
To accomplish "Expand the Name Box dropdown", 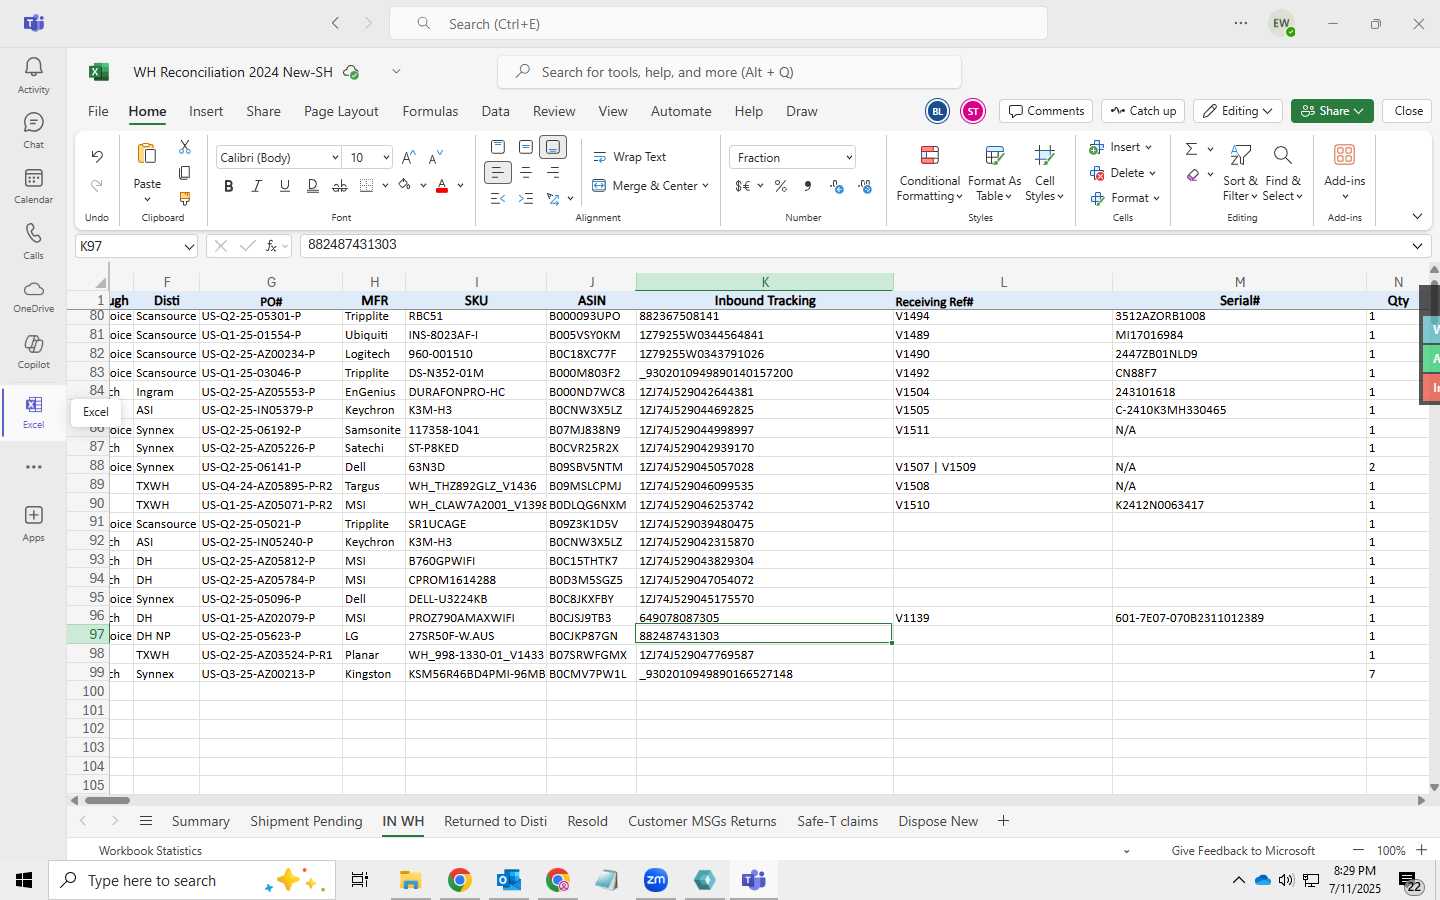I will click(x=188, y=246).
